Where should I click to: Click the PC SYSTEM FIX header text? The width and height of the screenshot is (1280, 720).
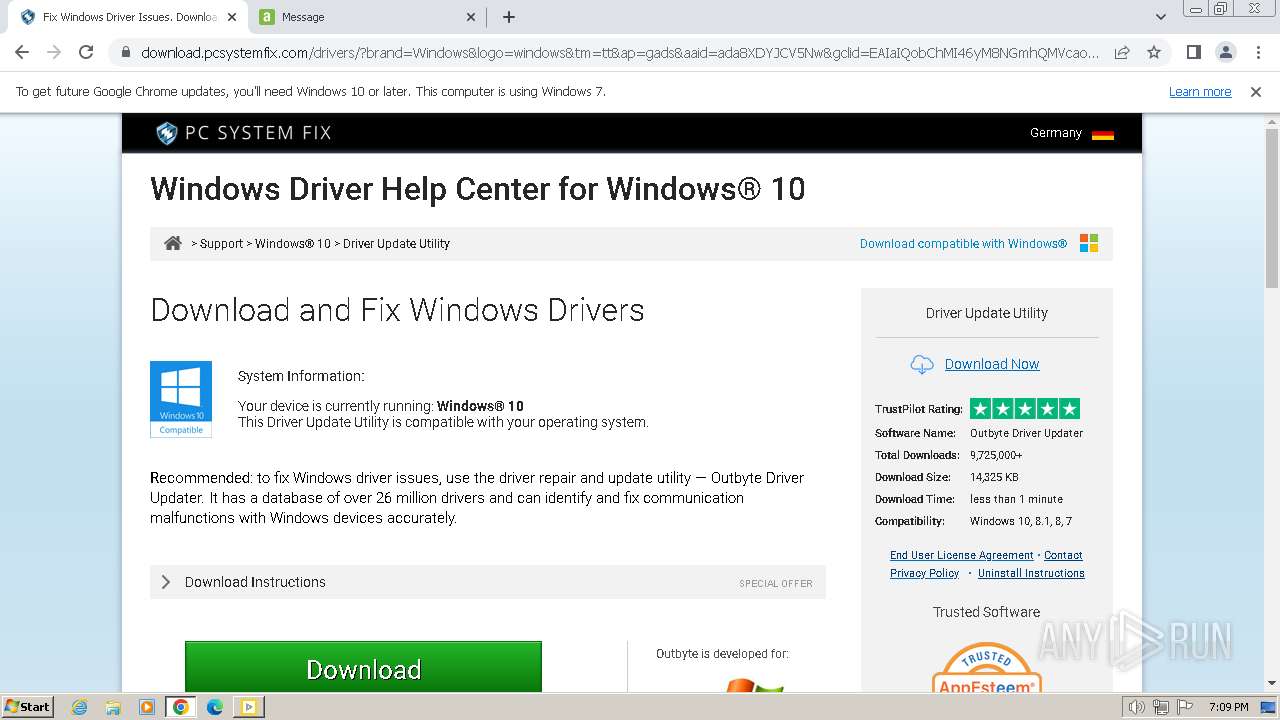click(258, 133)
